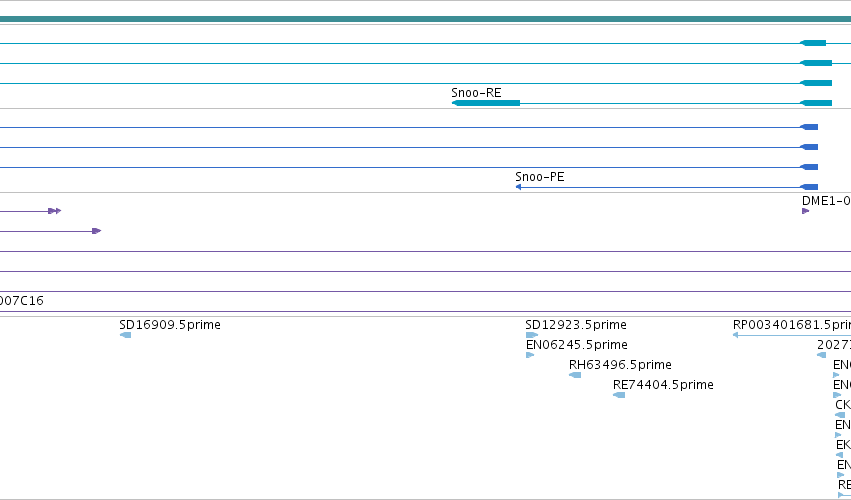Select the SD16909.5prime arrow glyph
The image size is (851, 500).
click(125, 335)
